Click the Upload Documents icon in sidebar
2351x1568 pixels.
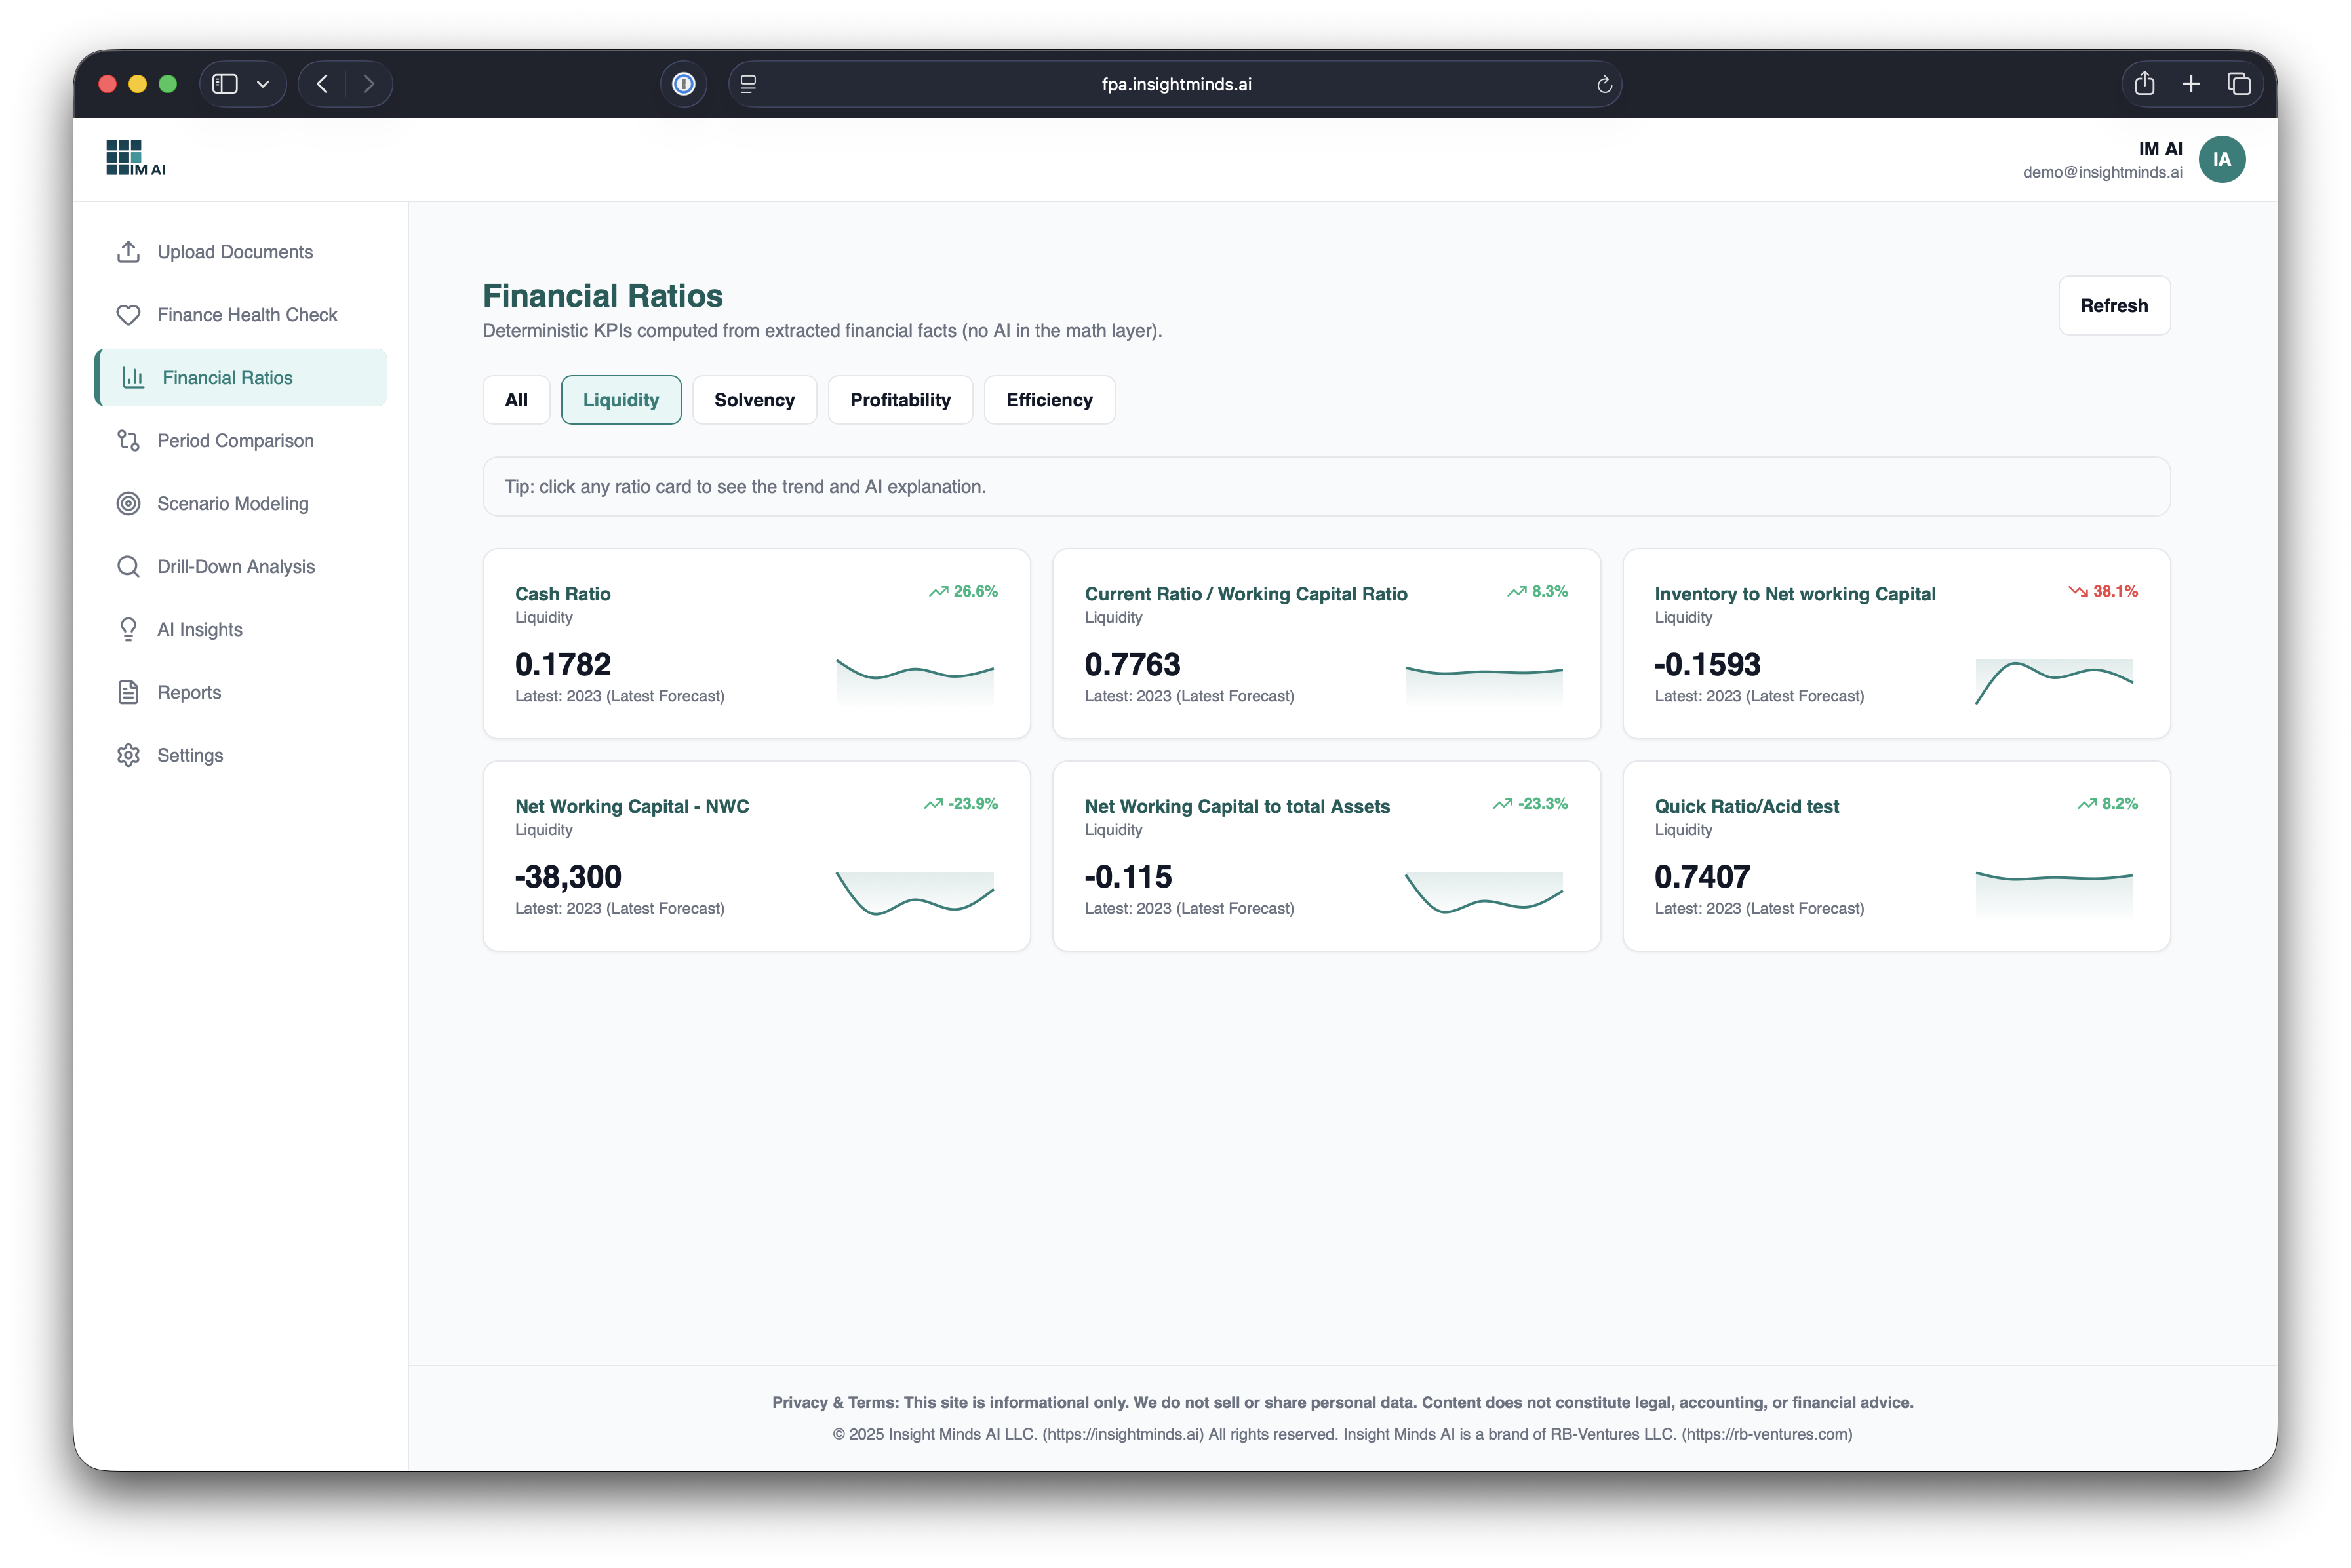(128, 252)
